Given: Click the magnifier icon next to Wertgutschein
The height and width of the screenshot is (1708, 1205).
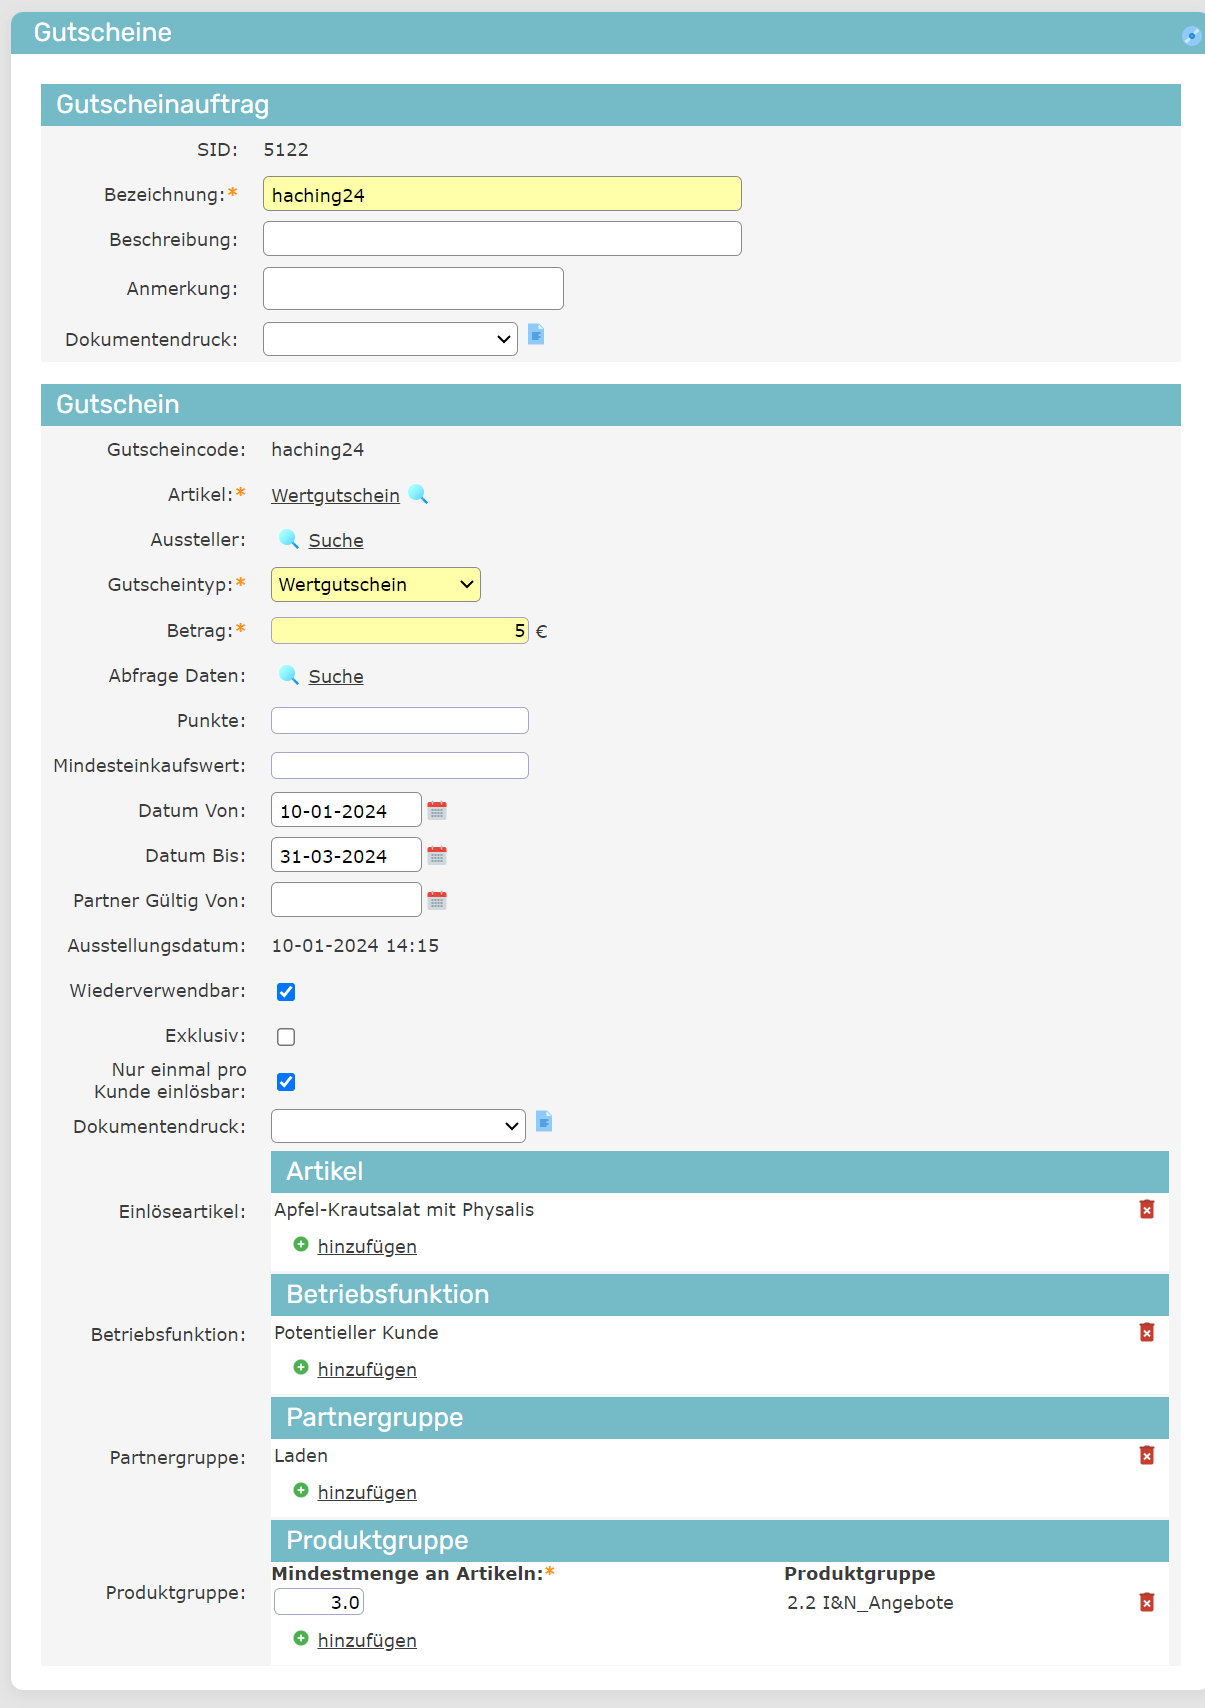Looking at the screenshot, I should 418,495.
